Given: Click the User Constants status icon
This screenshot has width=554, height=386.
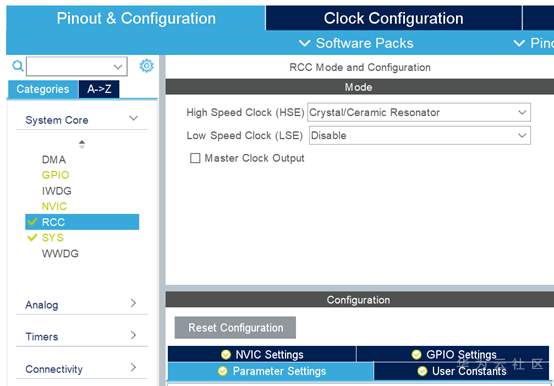Looking at the screenshot, I should 422,371.
